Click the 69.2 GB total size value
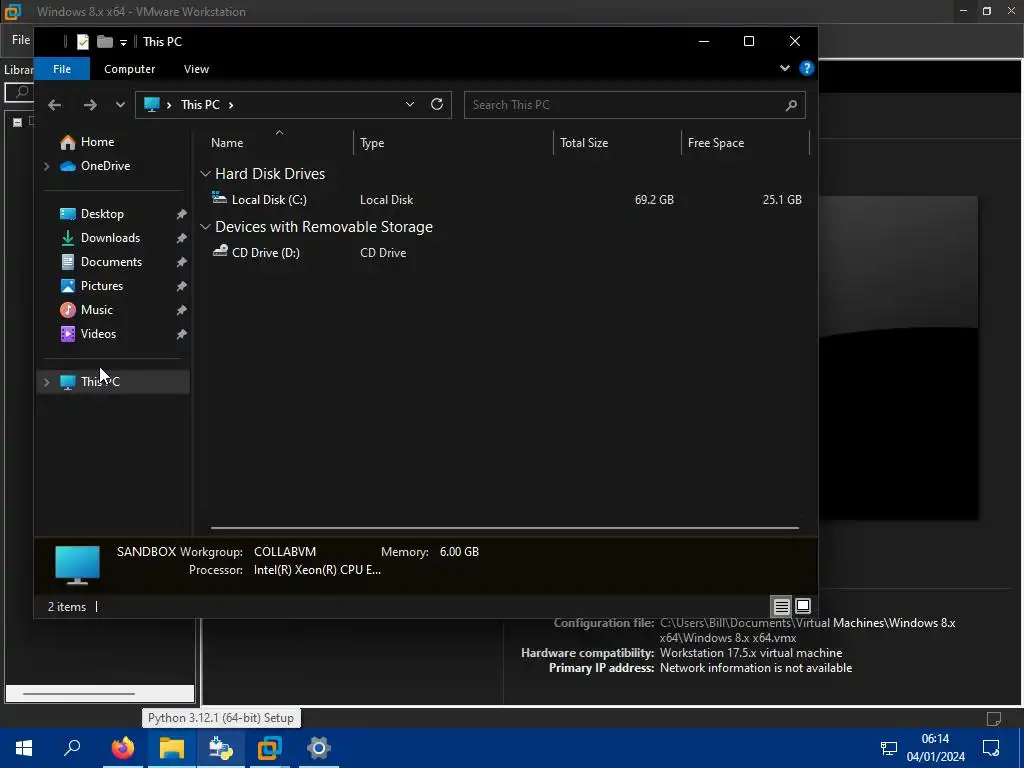The height and width of the screenshot is (768, 1024). click(654, 200)
